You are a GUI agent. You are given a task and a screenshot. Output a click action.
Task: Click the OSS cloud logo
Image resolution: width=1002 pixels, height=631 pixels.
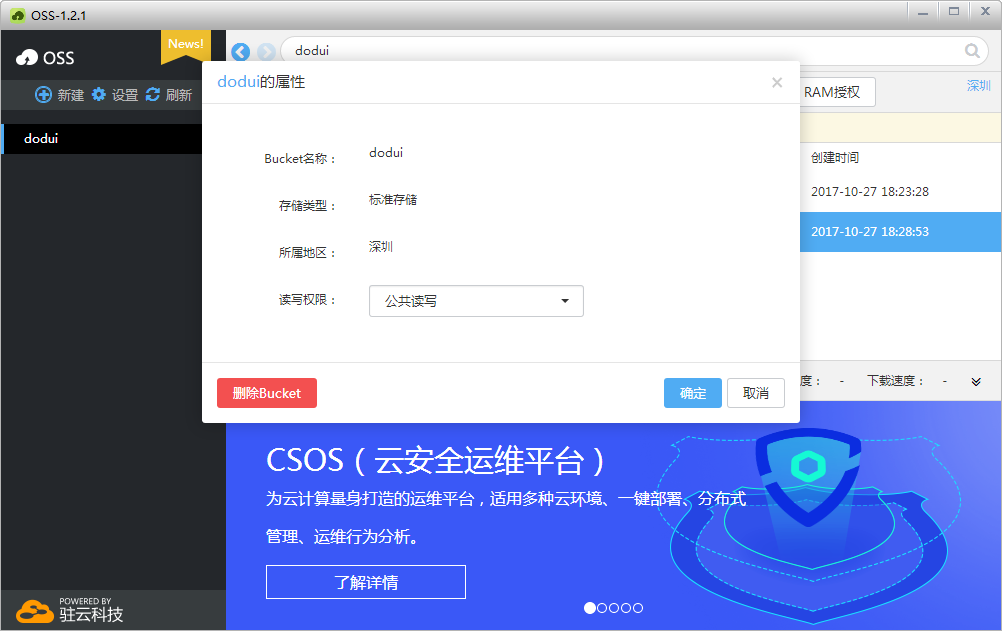45,58
